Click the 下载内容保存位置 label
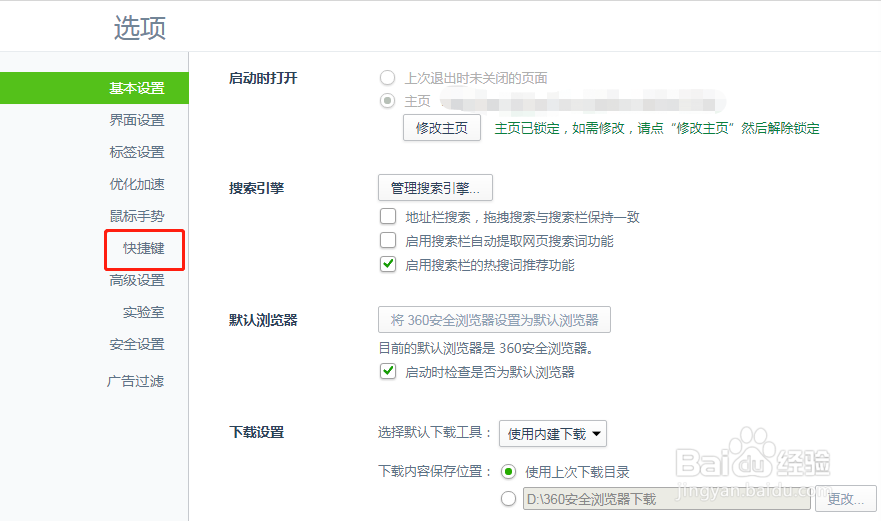 click(435, 472)
